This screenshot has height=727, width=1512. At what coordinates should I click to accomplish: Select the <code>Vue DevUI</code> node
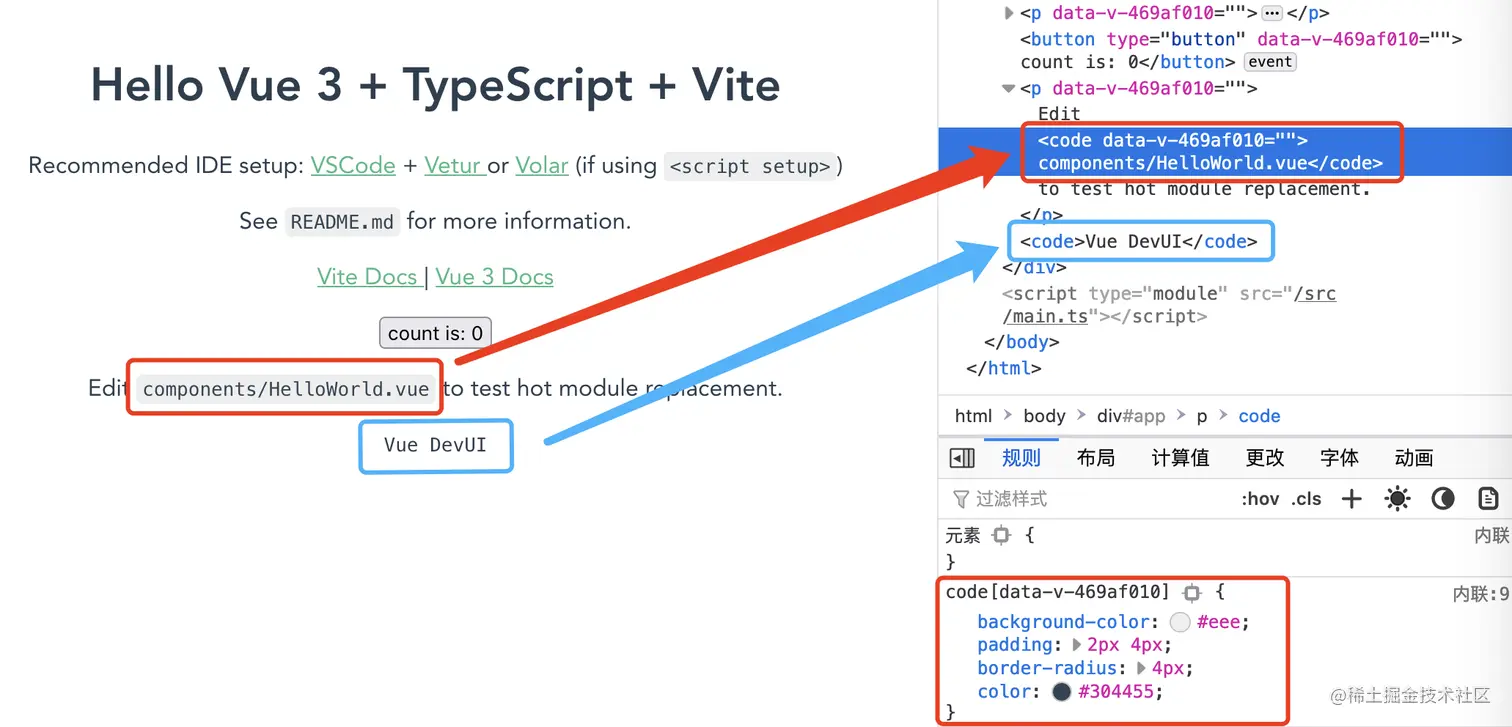tap(1138, 242)
